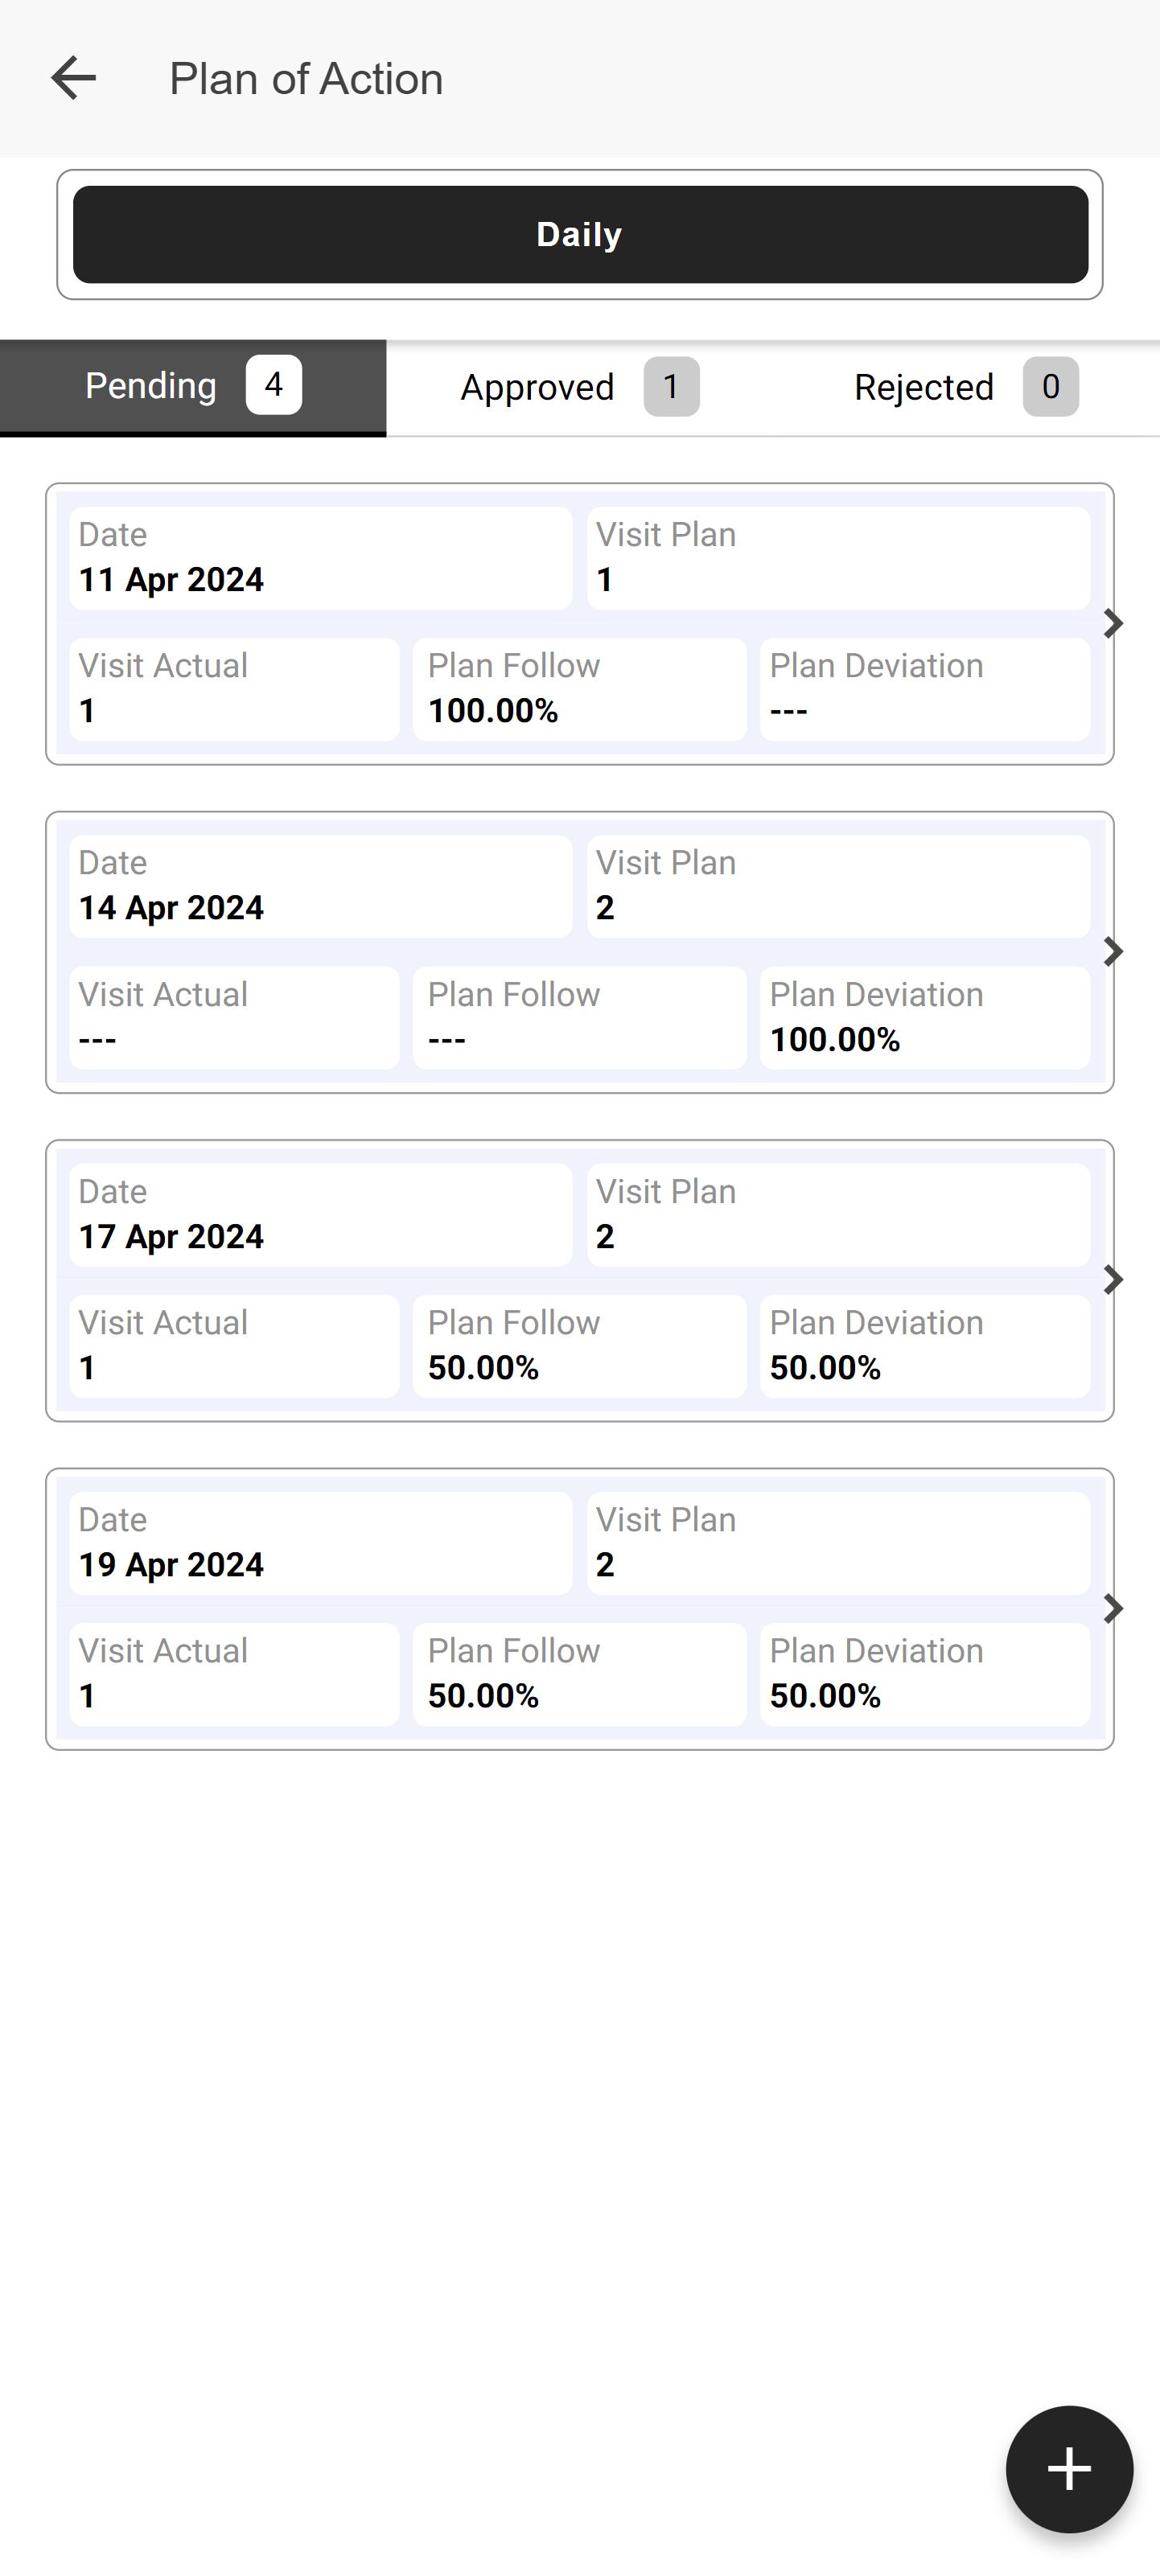Screen dimensions: 1160x2576
Task: Expand the 14 Apr 2024 entry chevron
Action: 1112,952
